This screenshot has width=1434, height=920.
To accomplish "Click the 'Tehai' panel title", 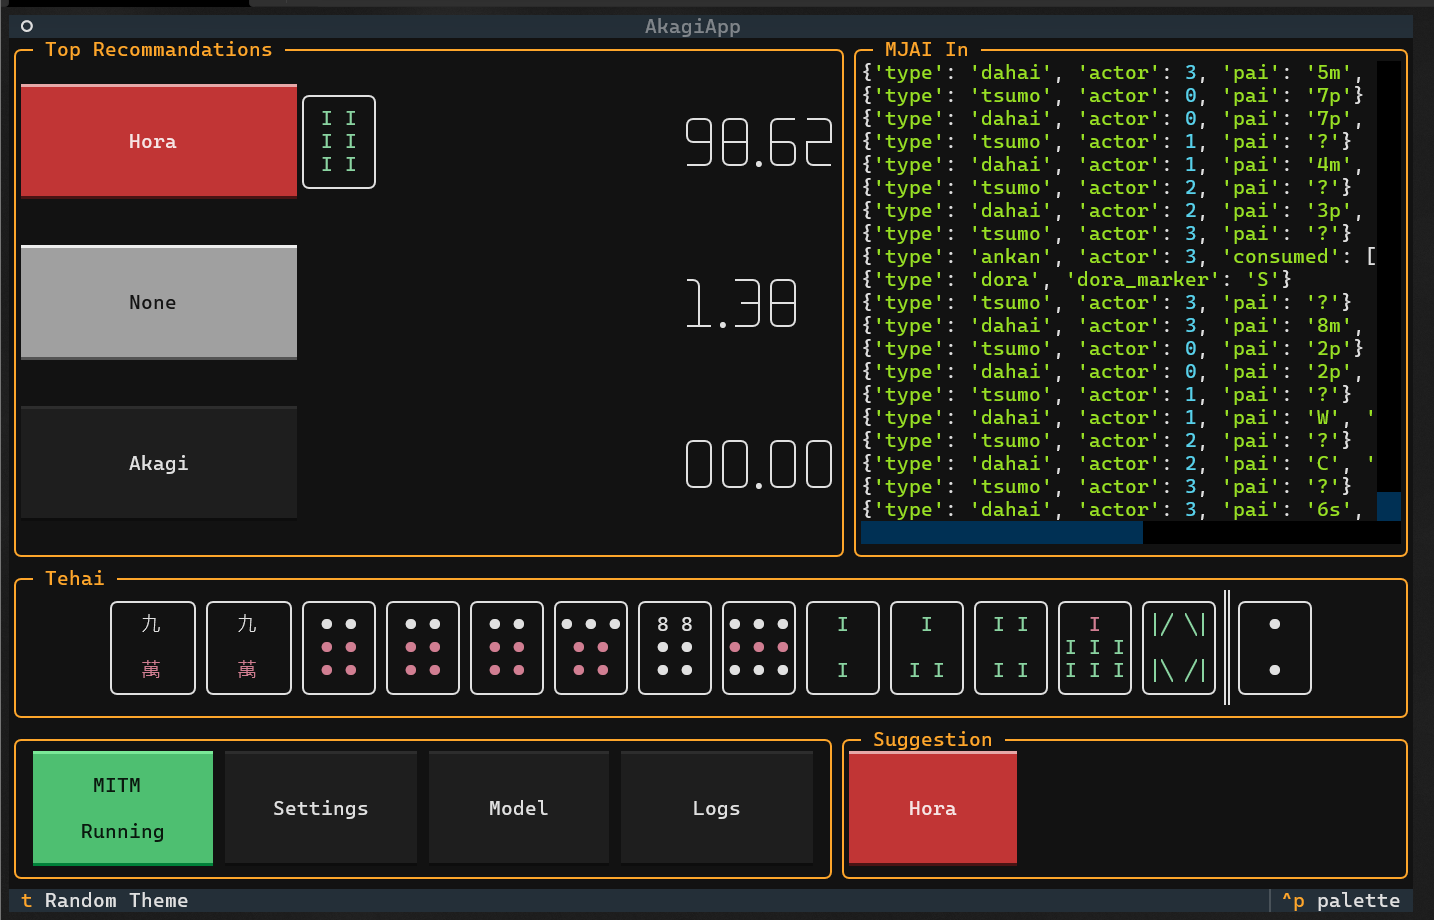I will click(x=75, y=578).
